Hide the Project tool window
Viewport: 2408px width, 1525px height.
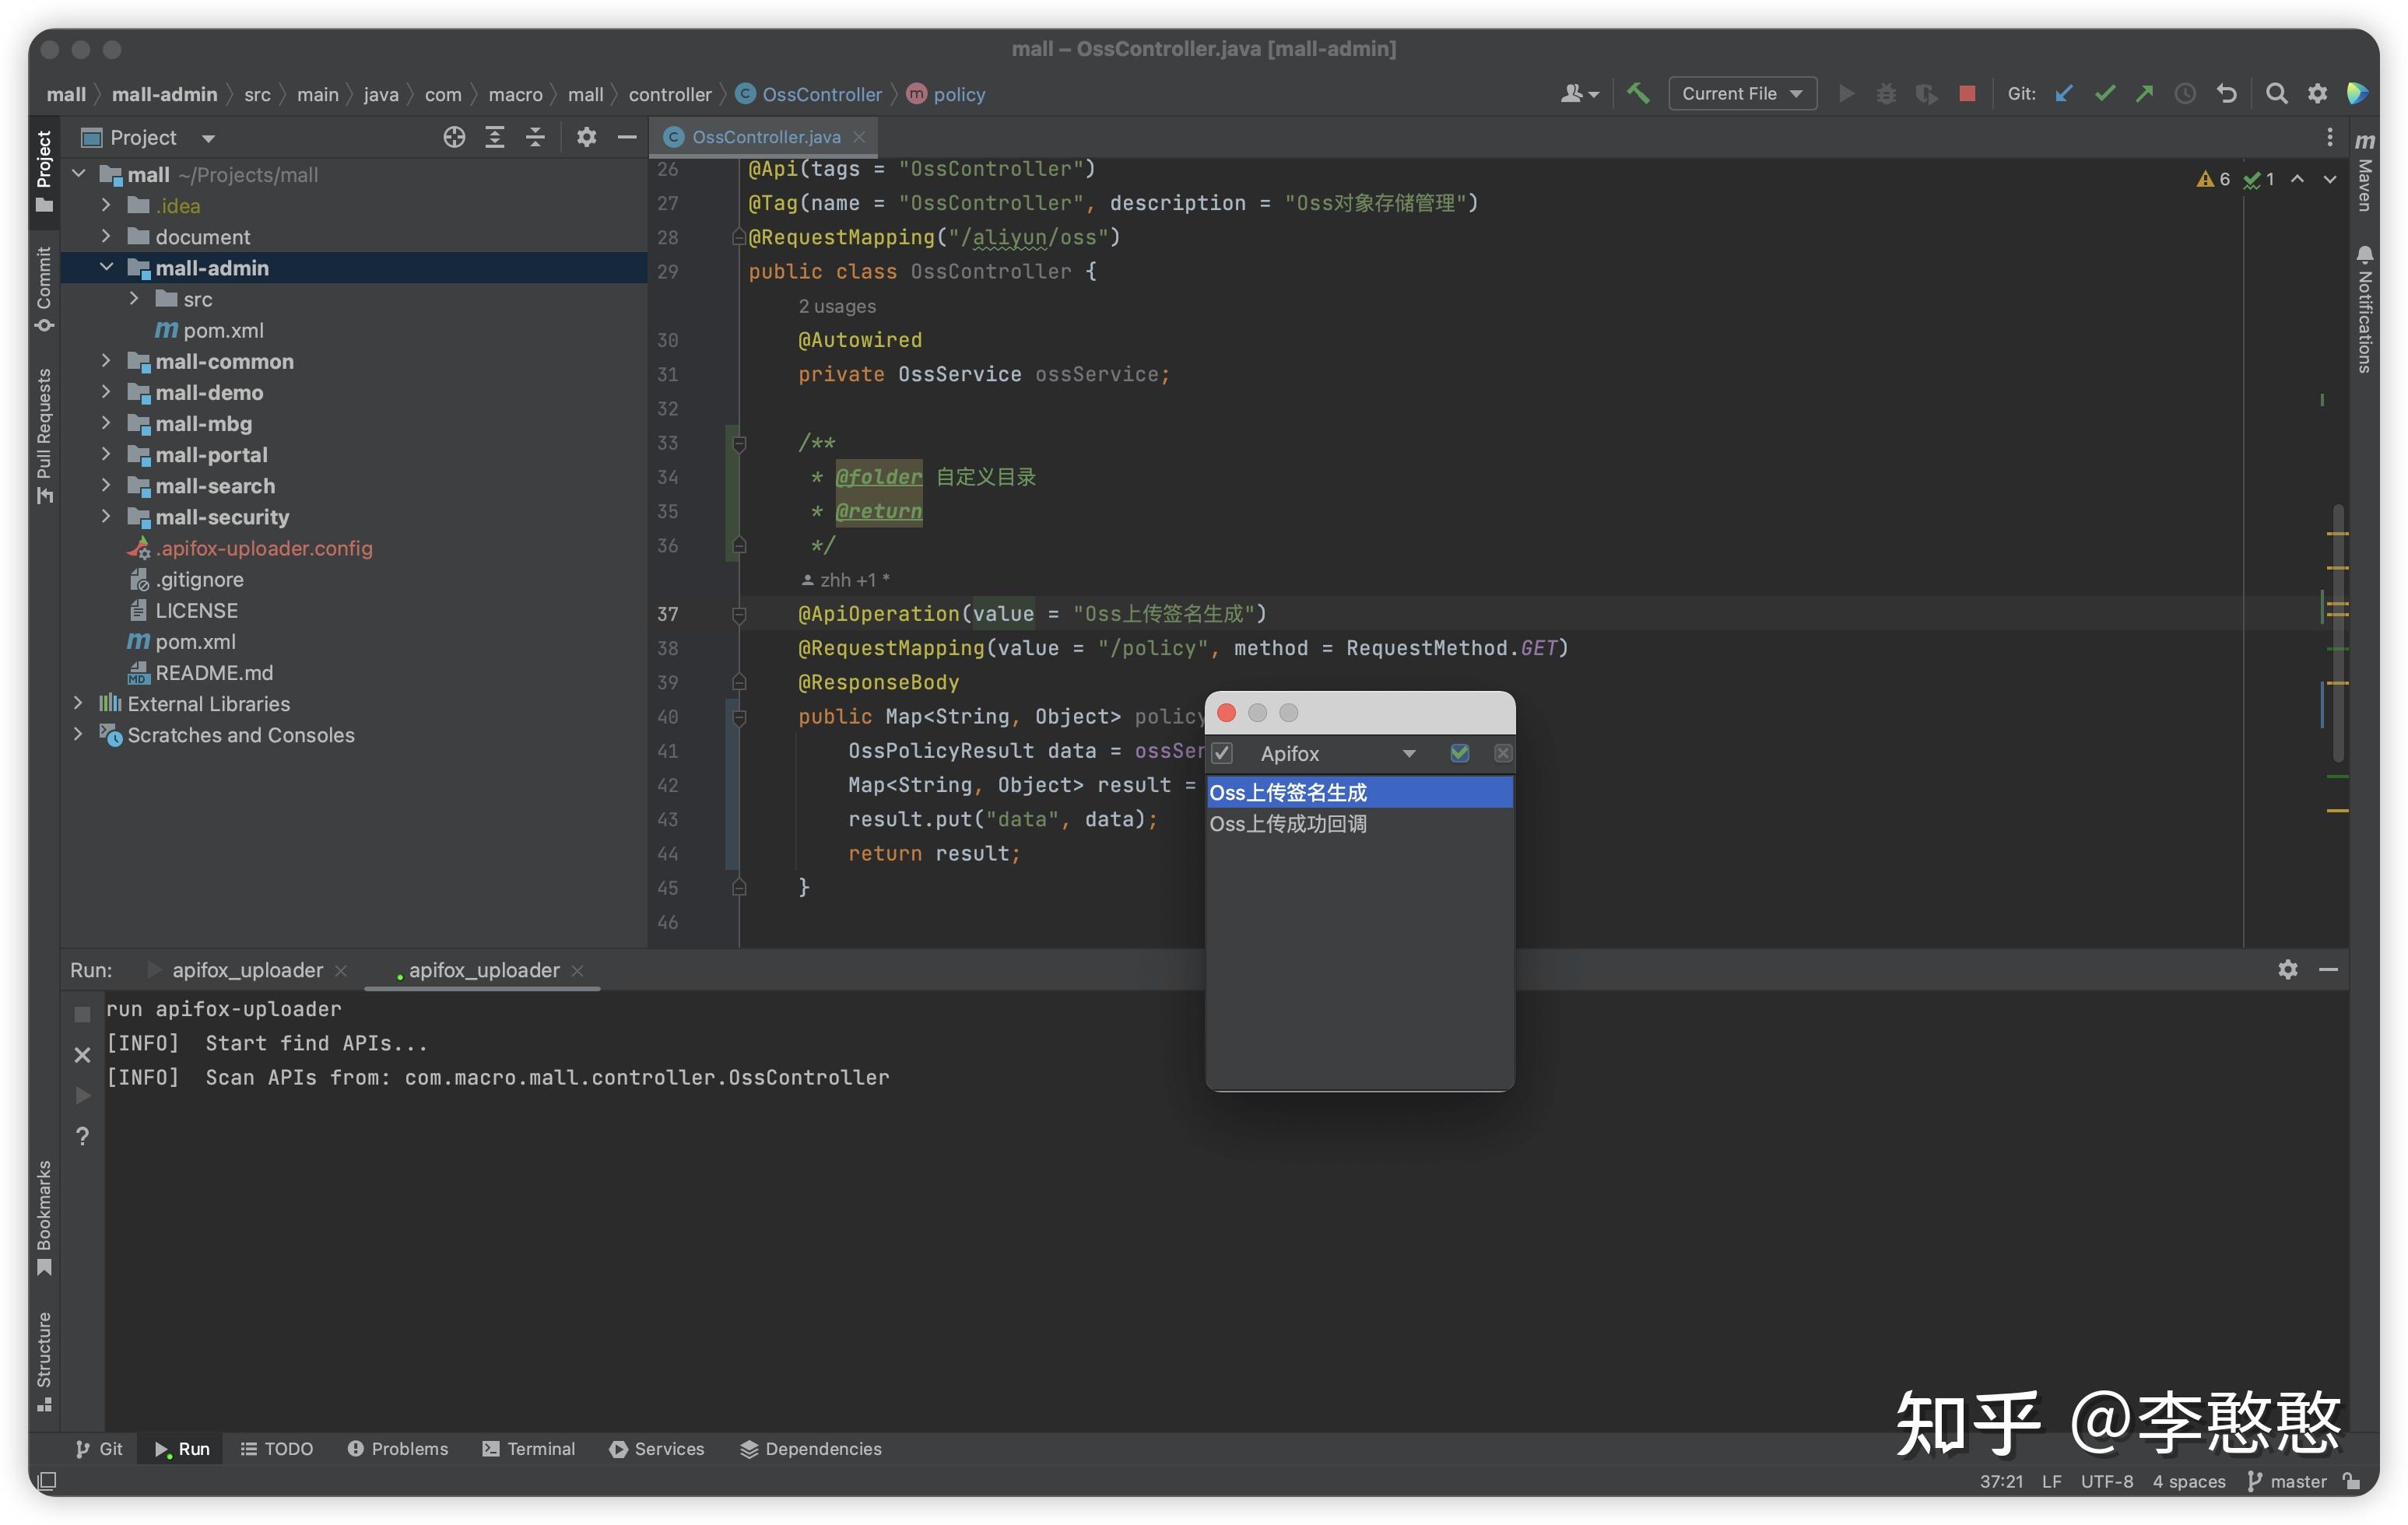(627, 137)
